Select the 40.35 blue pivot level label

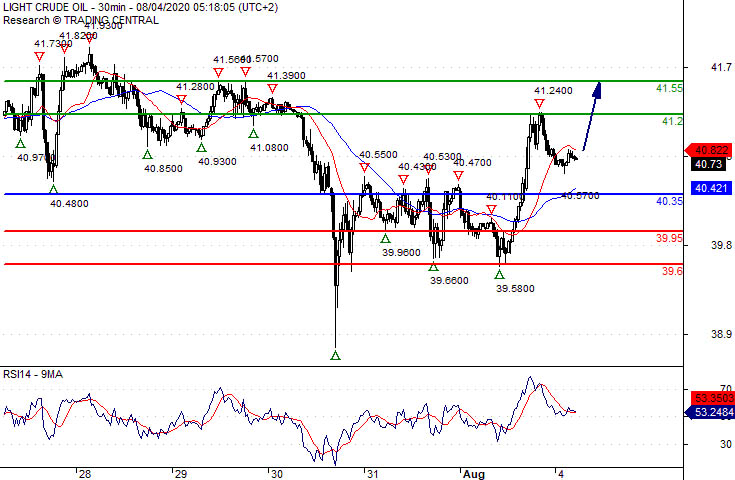pyautogui.click(x=669, y=202)
